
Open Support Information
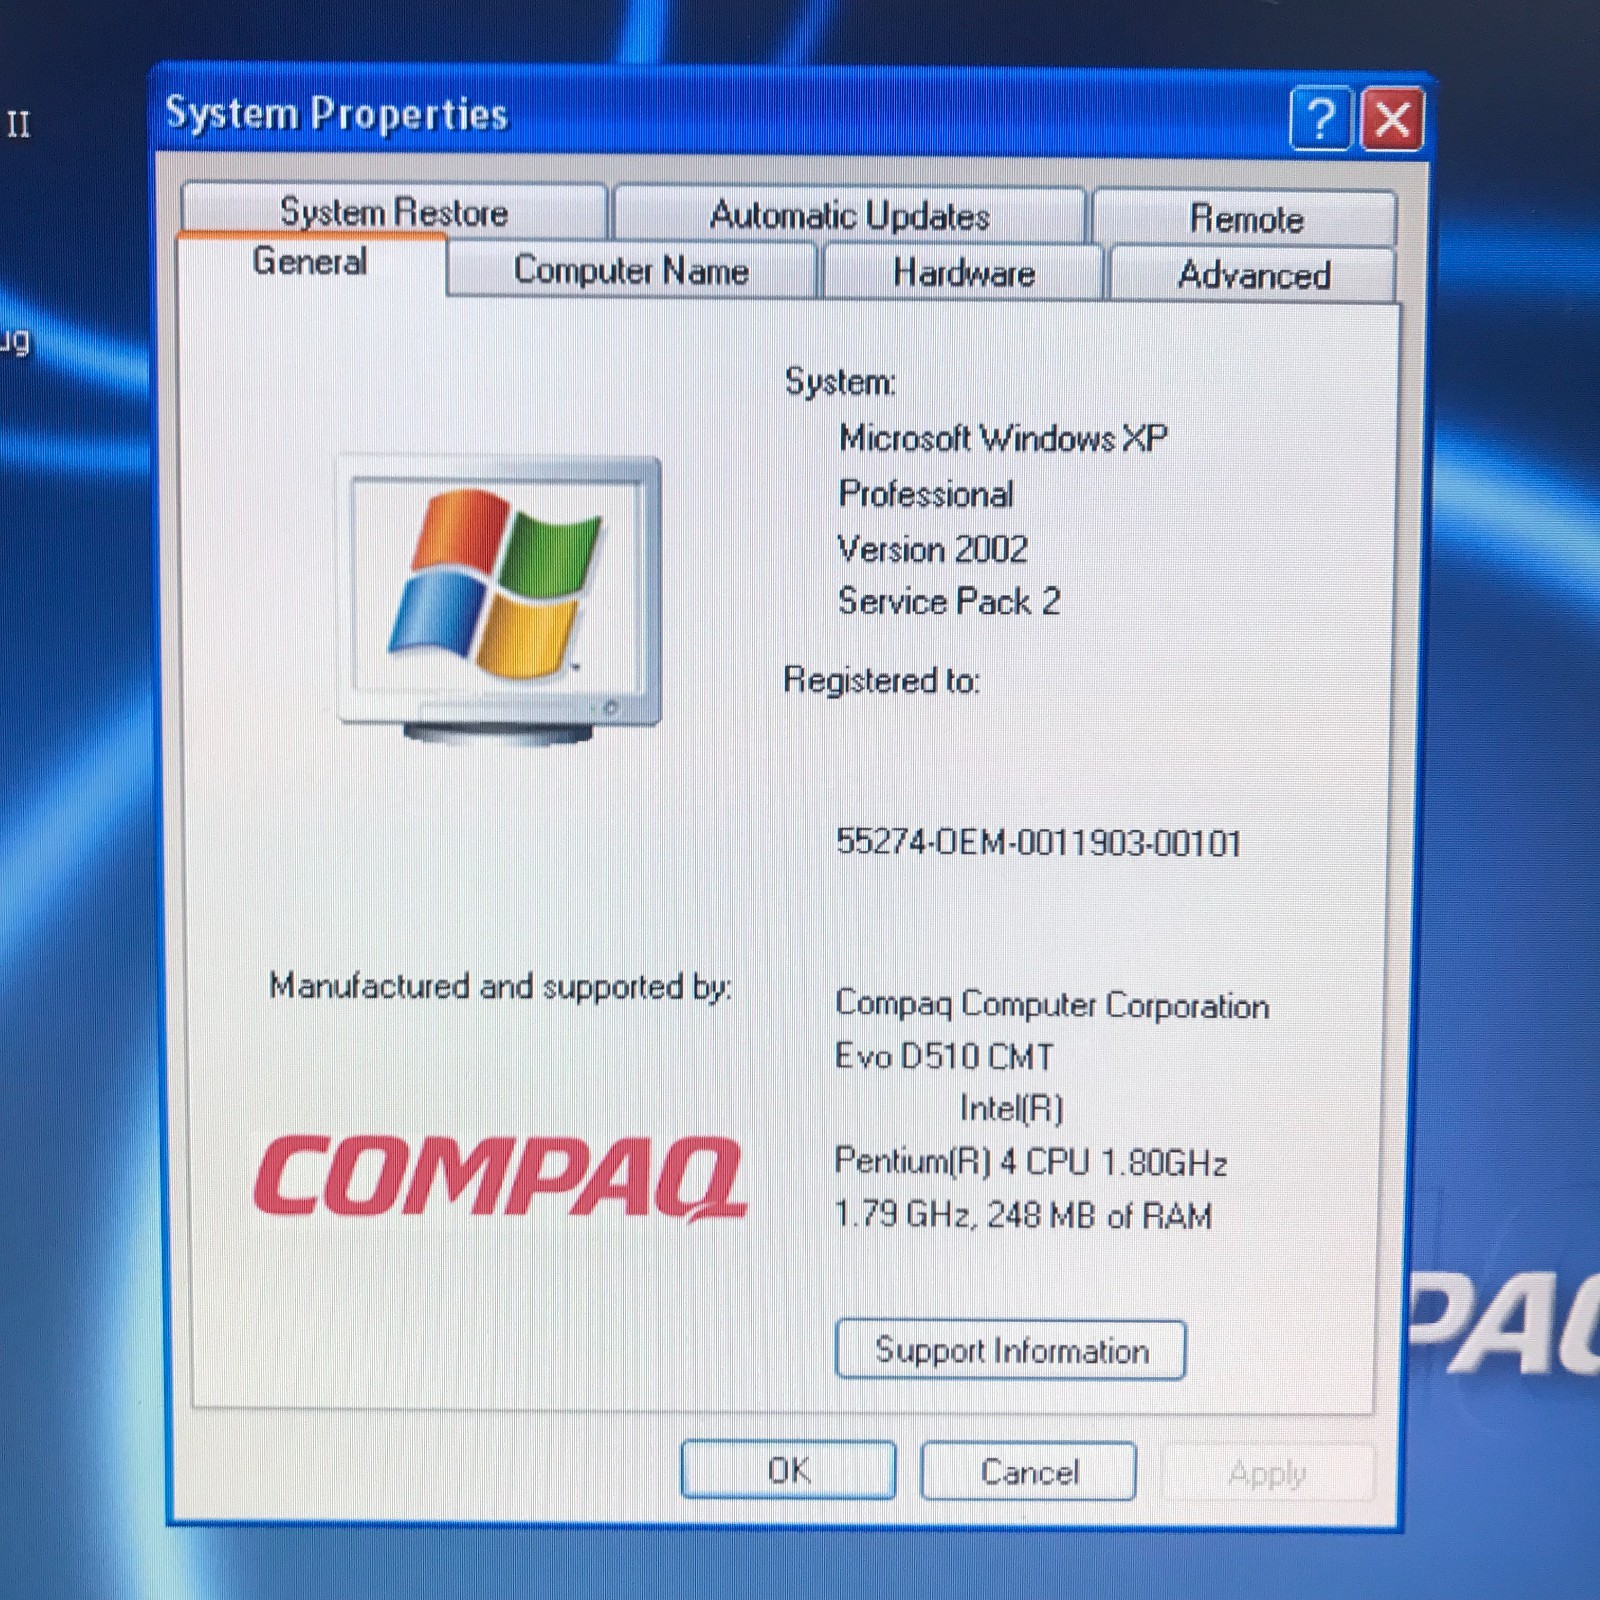tap(1011, 1350)
